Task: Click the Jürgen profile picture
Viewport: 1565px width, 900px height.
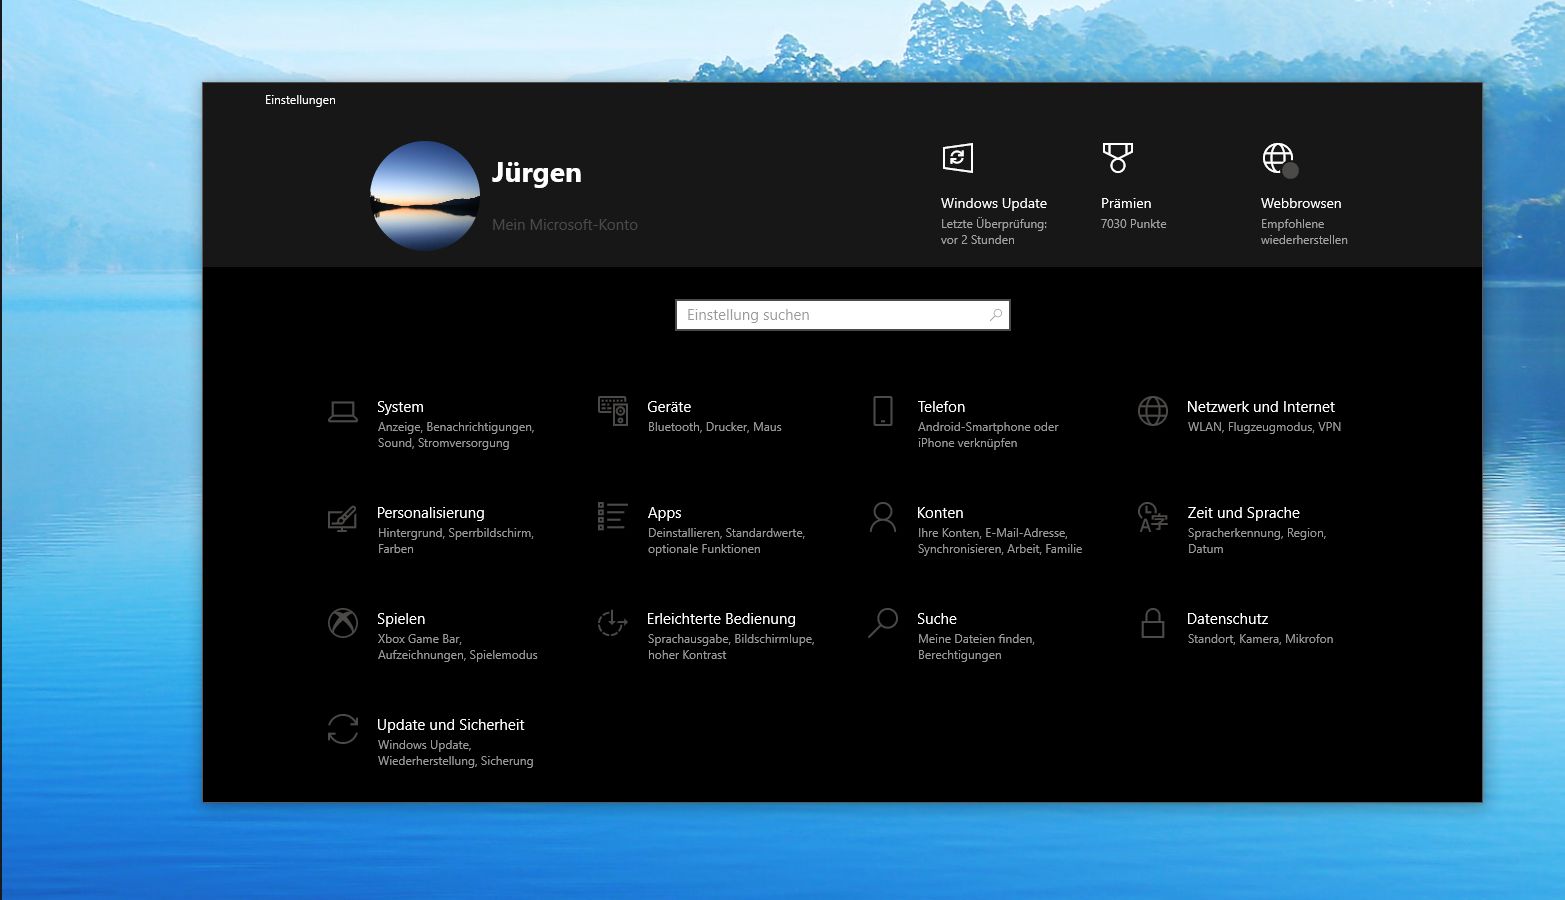Action: [425, 196]
